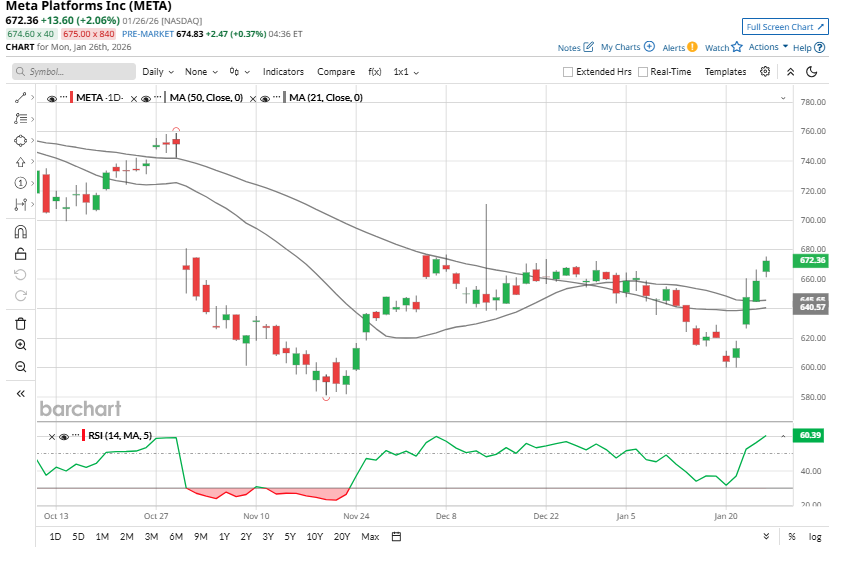Click the Symbol search field
This screenshot has width=846, height=586.
(74, 71)
